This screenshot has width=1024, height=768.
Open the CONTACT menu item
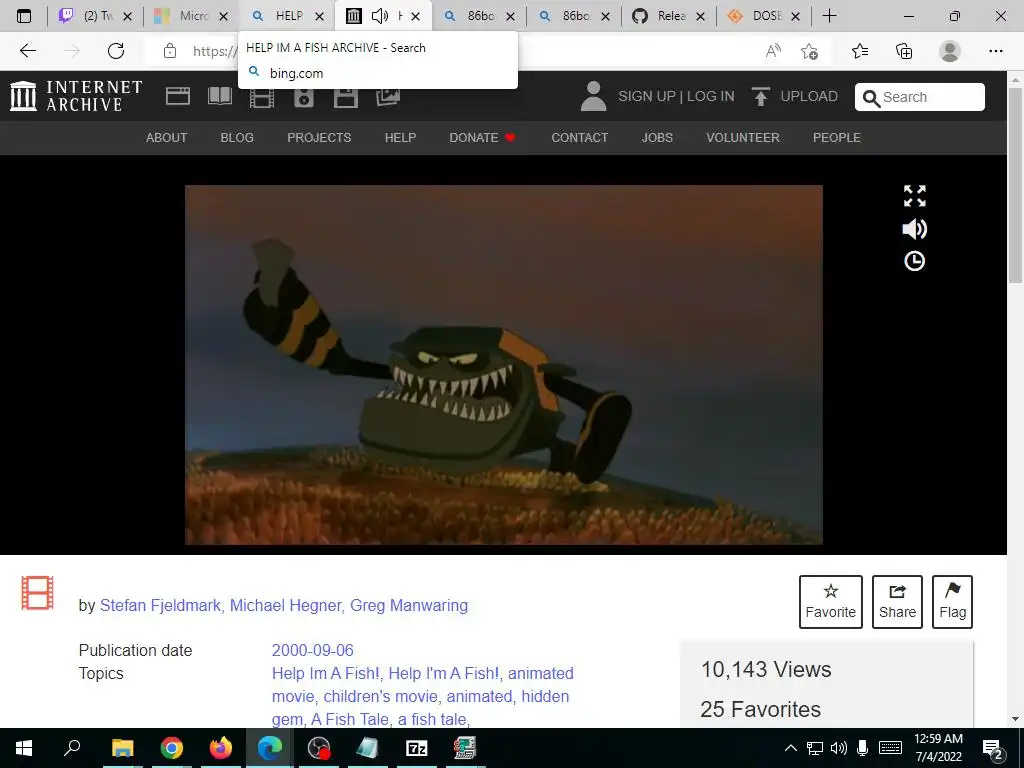click(580, 138)
